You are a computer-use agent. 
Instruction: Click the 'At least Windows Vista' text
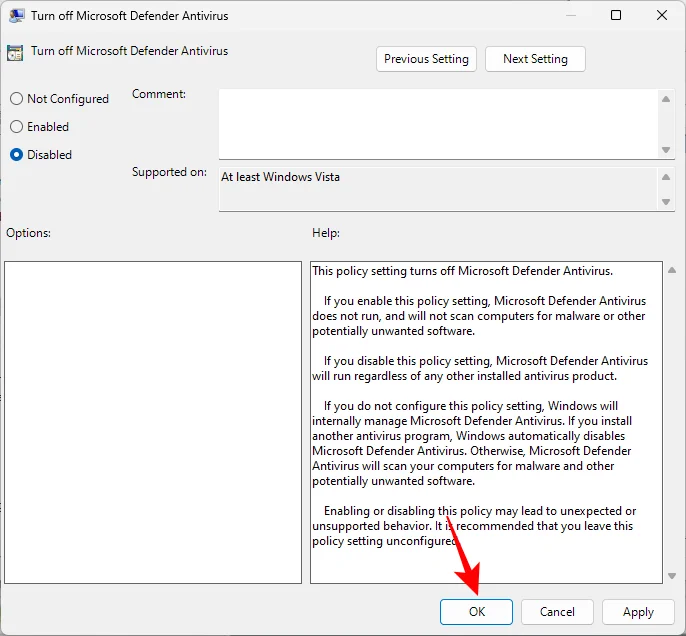(280, 177)
